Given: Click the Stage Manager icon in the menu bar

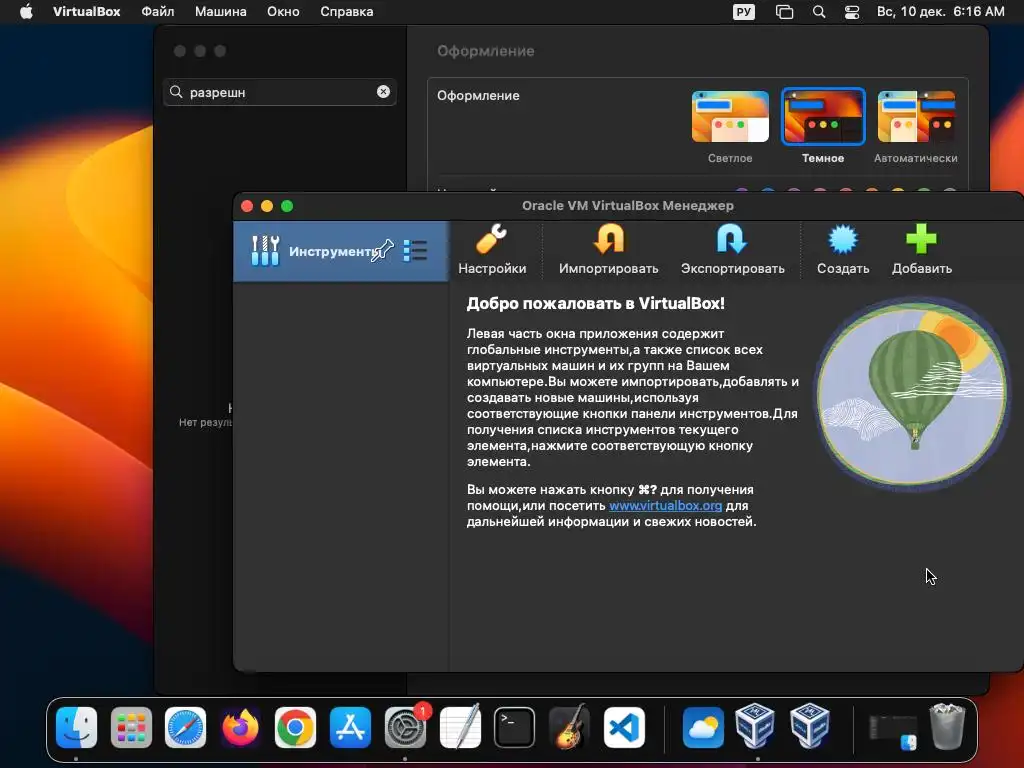Looking at the screenshot, I should 784,12.
